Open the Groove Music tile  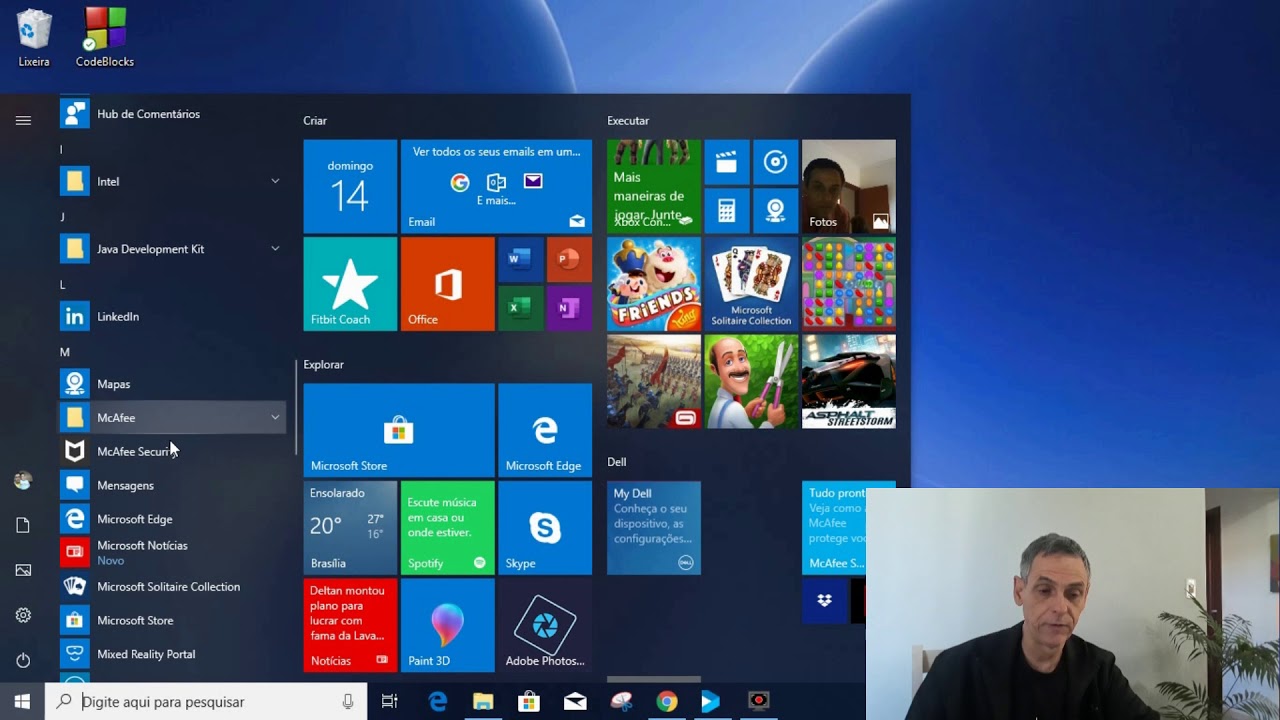(x=775, y=162)
